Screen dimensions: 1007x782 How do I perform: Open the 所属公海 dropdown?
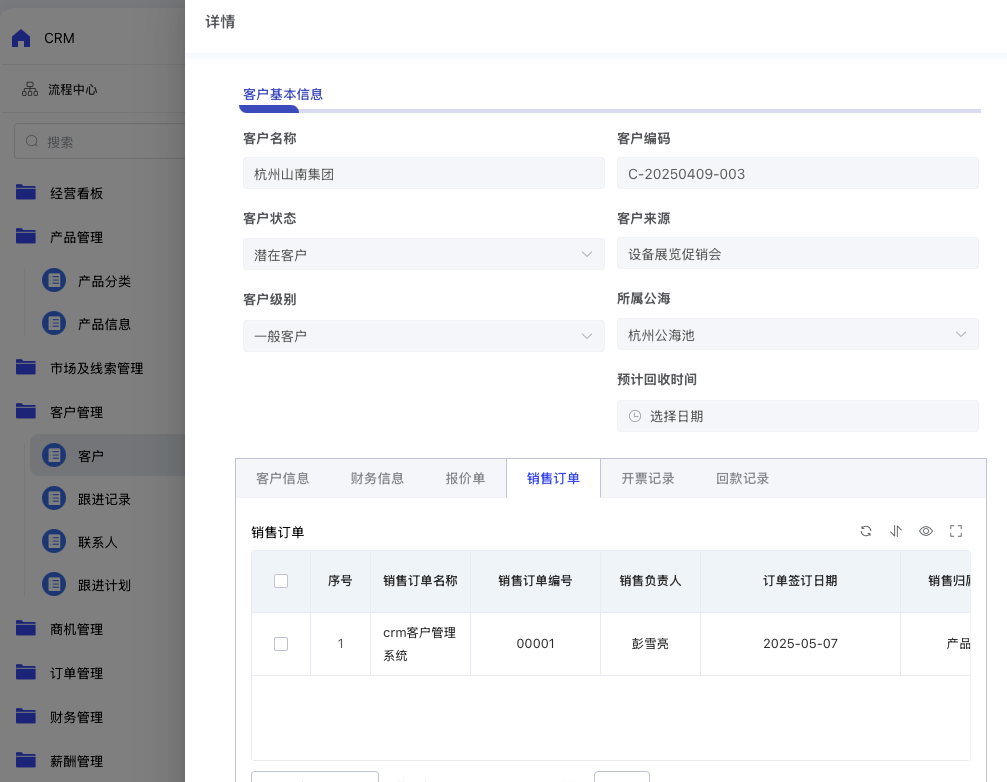[x=798, y=335]
